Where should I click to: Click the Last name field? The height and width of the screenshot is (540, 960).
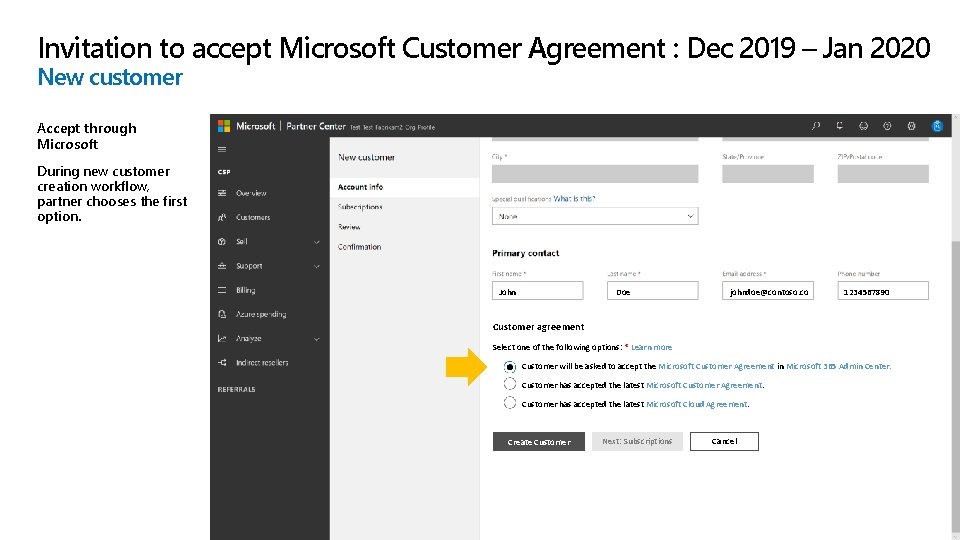(x=653, y=291)
